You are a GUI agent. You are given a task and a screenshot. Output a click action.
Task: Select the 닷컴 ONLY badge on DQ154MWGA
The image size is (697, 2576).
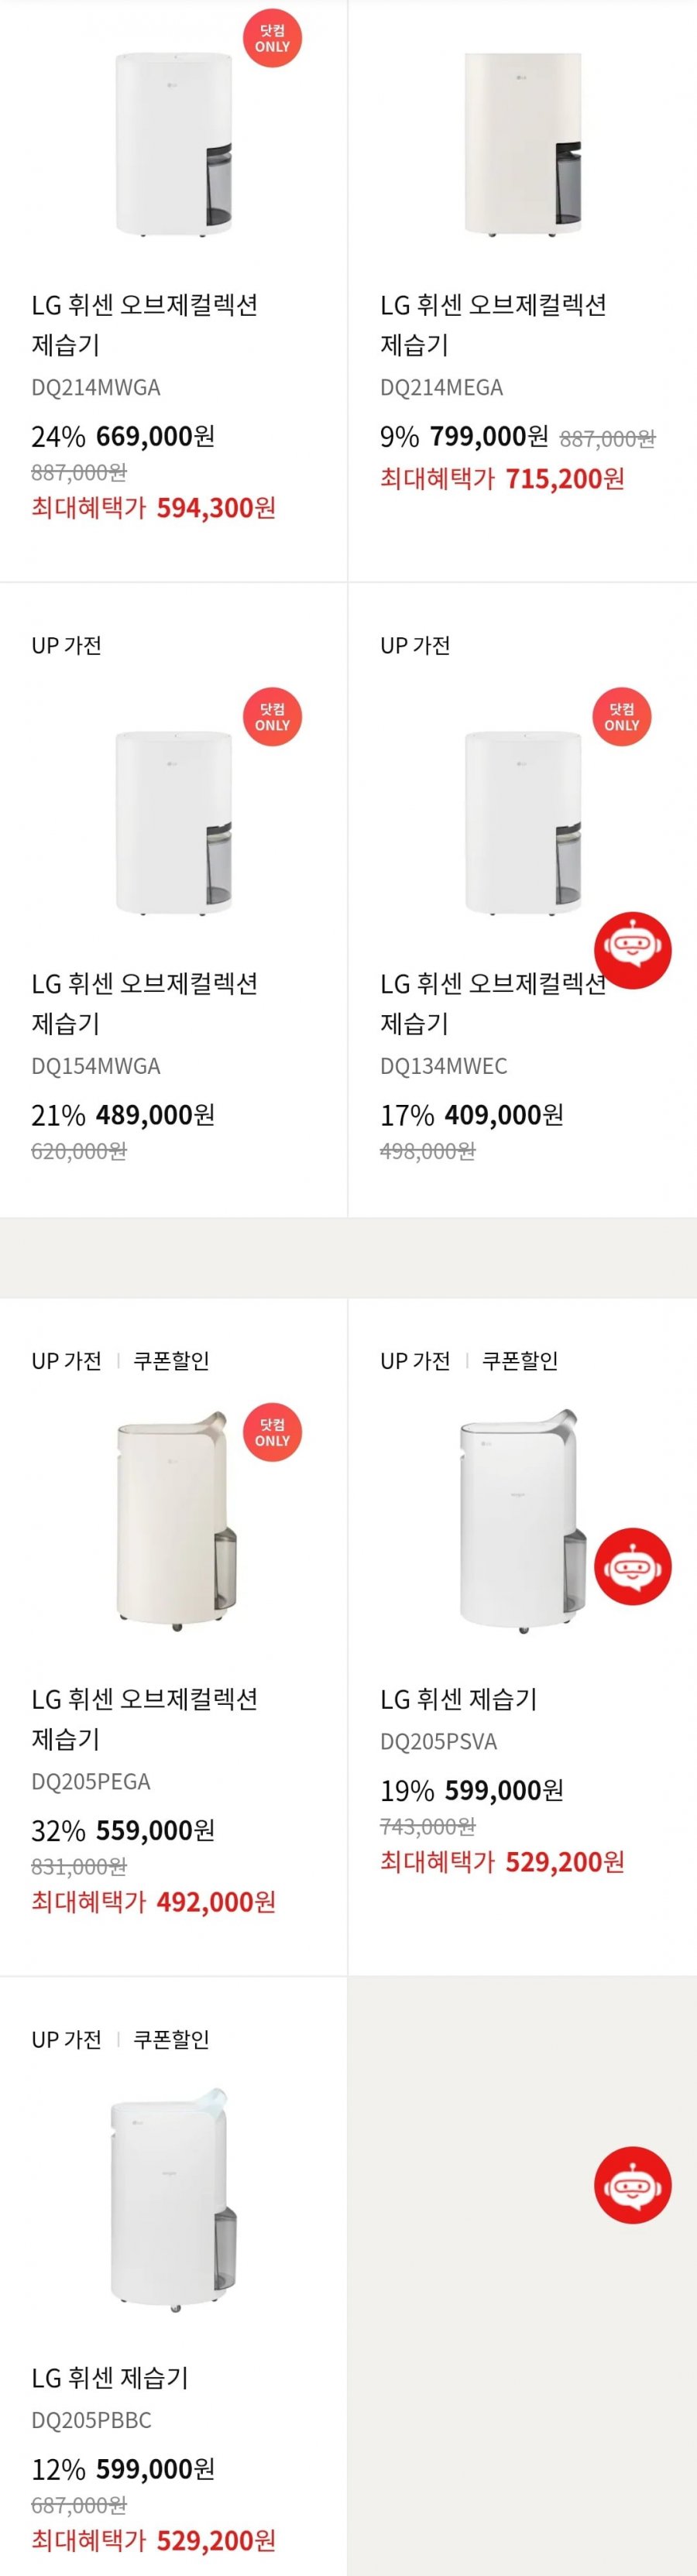click(x=272, y=717)
